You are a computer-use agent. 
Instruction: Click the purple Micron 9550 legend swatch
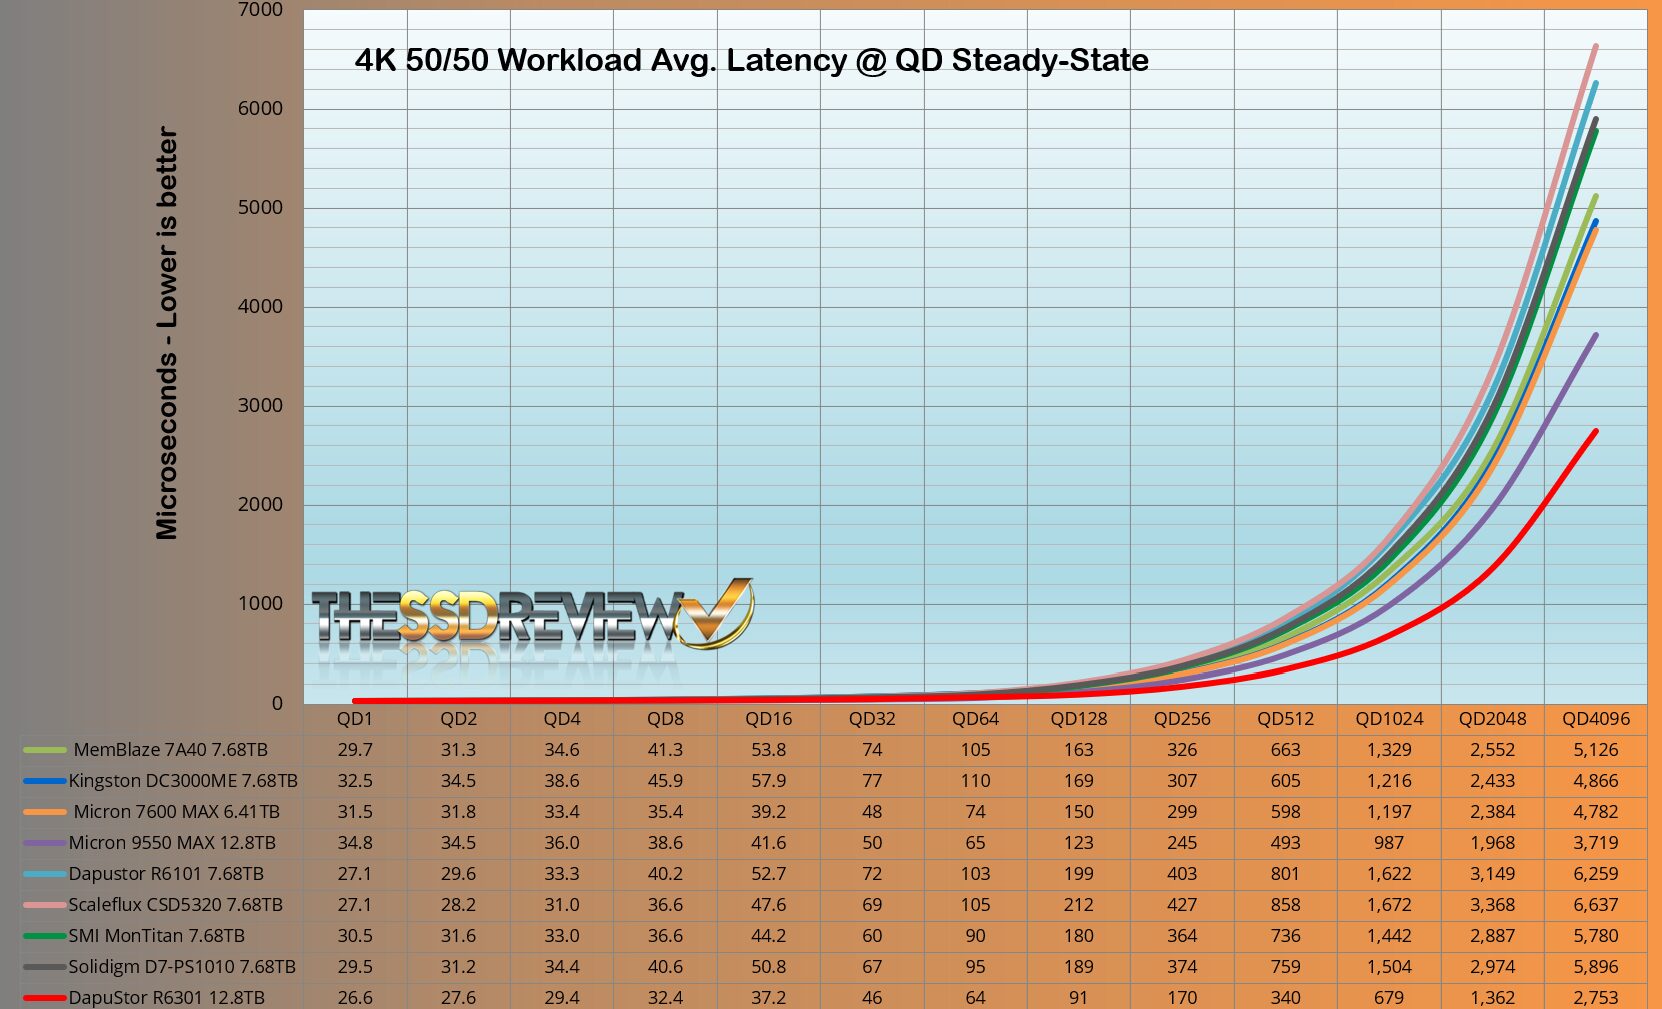(44, 843)
